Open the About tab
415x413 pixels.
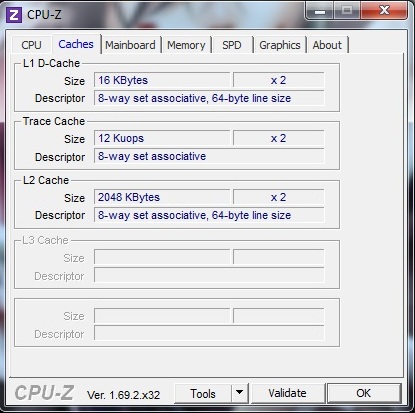pyautogui.click(x=327, y=45)
